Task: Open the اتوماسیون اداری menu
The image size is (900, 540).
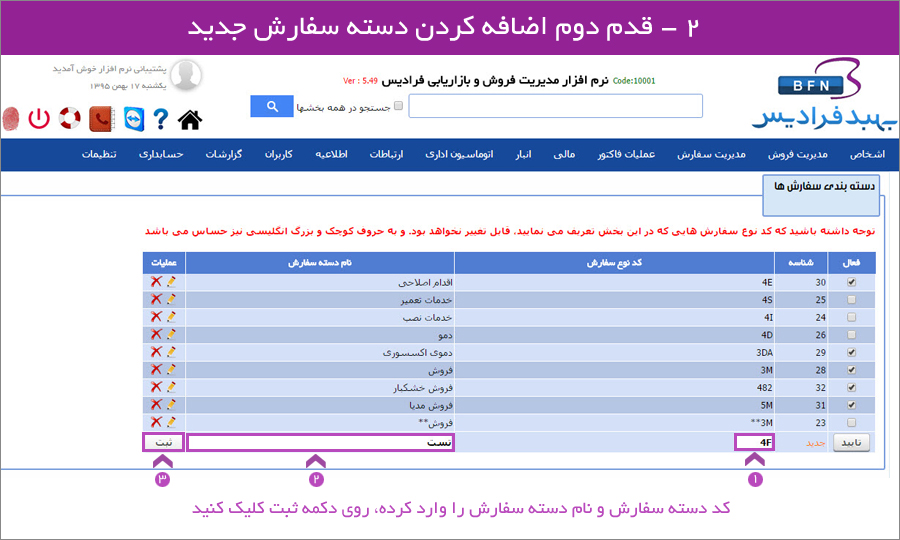Action: click(459, 154)
